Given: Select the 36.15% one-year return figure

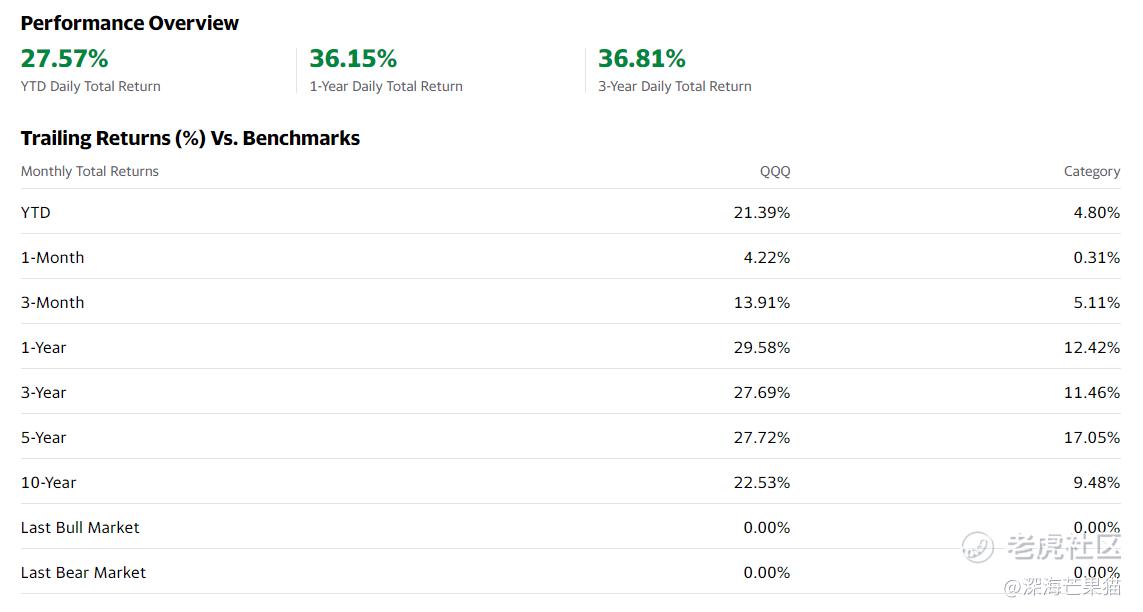Looking at the screenshot, I should point(353,58).
